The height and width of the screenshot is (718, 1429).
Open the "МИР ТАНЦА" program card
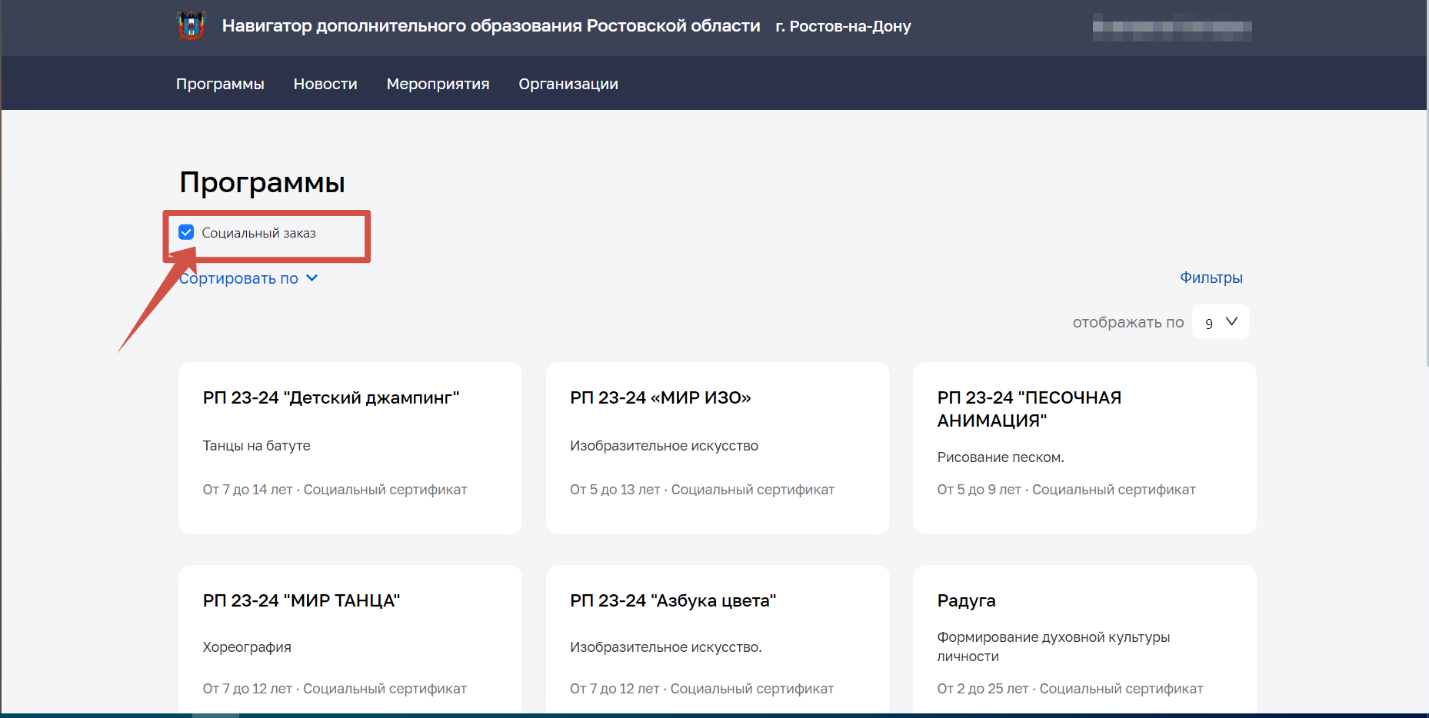coord(350,640)
